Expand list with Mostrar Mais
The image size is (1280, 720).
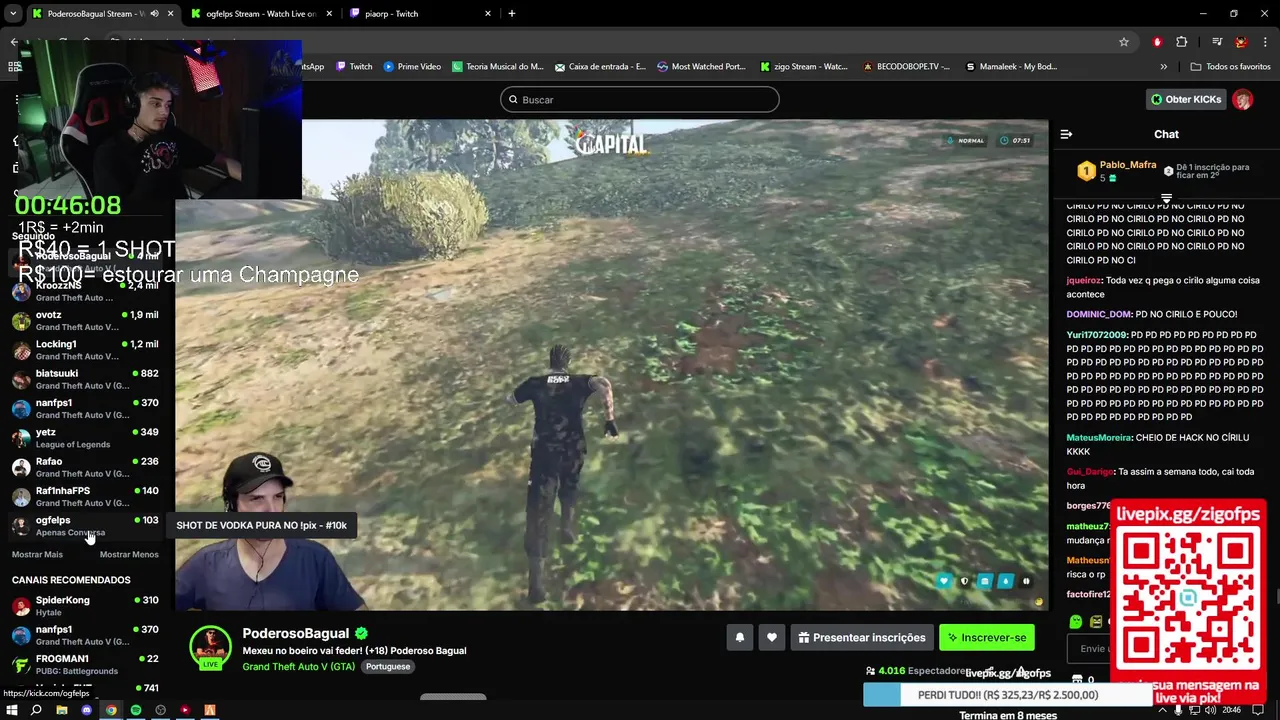pos(37,554)
